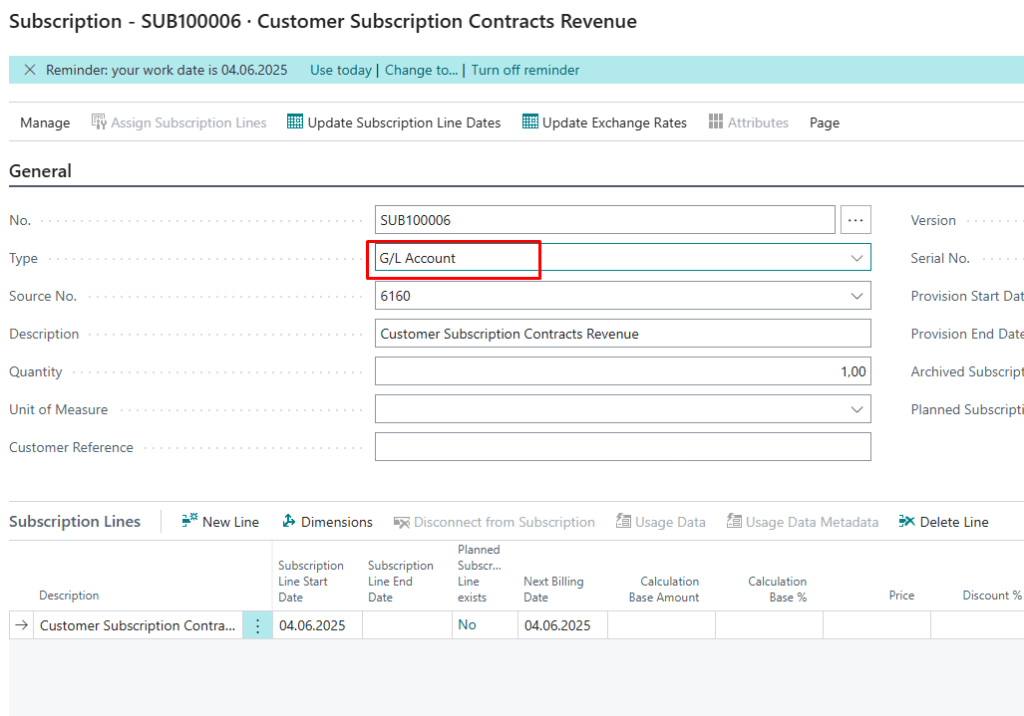Click the Assign Subscription Lines icon
1024x716 pixels.
tap(99, 122)
